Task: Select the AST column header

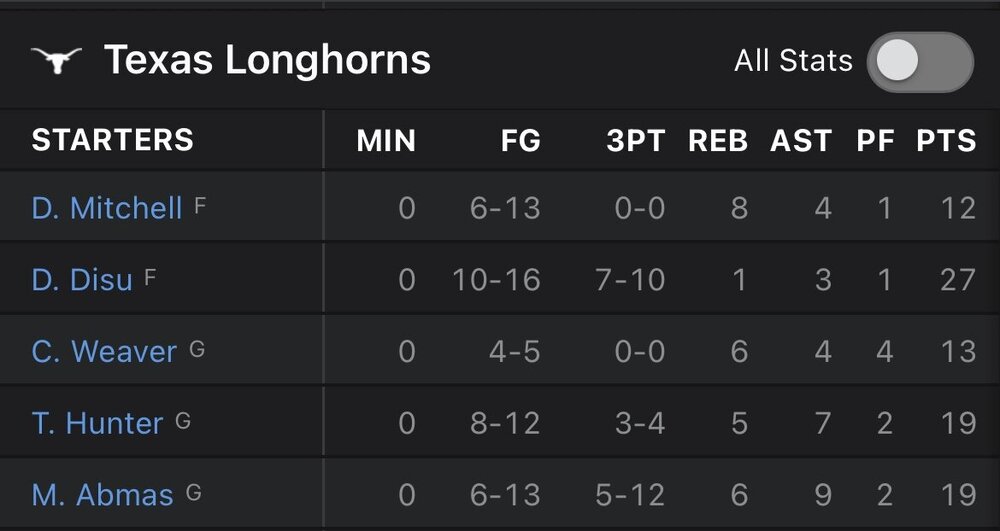Action: pos(800,141)
